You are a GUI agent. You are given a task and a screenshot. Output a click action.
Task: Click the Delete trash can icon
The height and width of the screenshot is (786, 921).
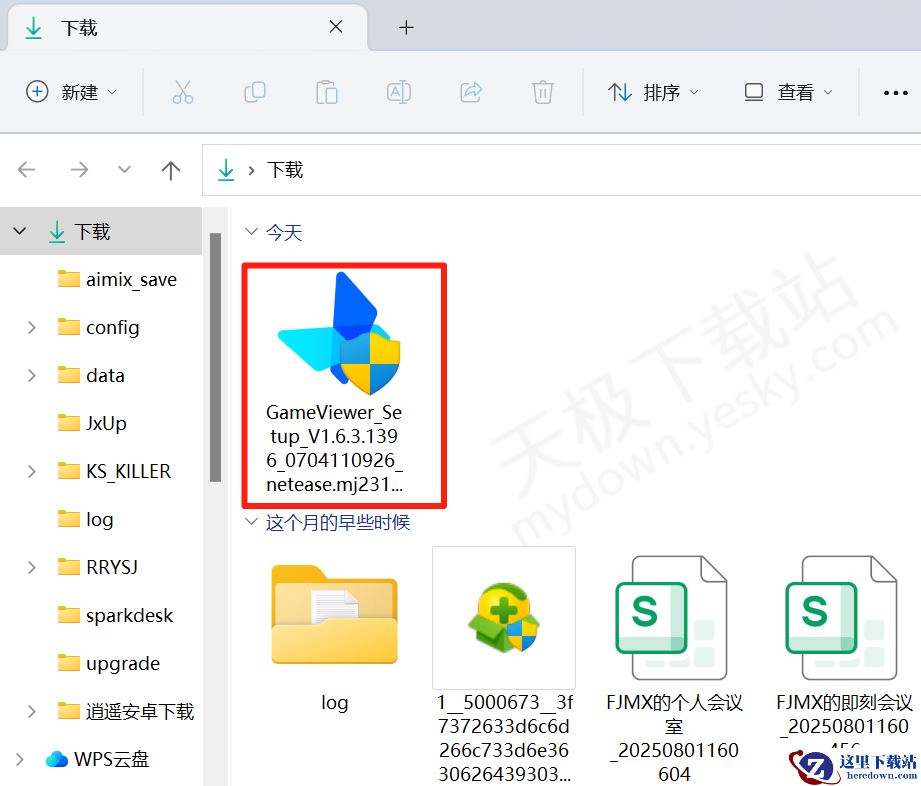point(543,92)
